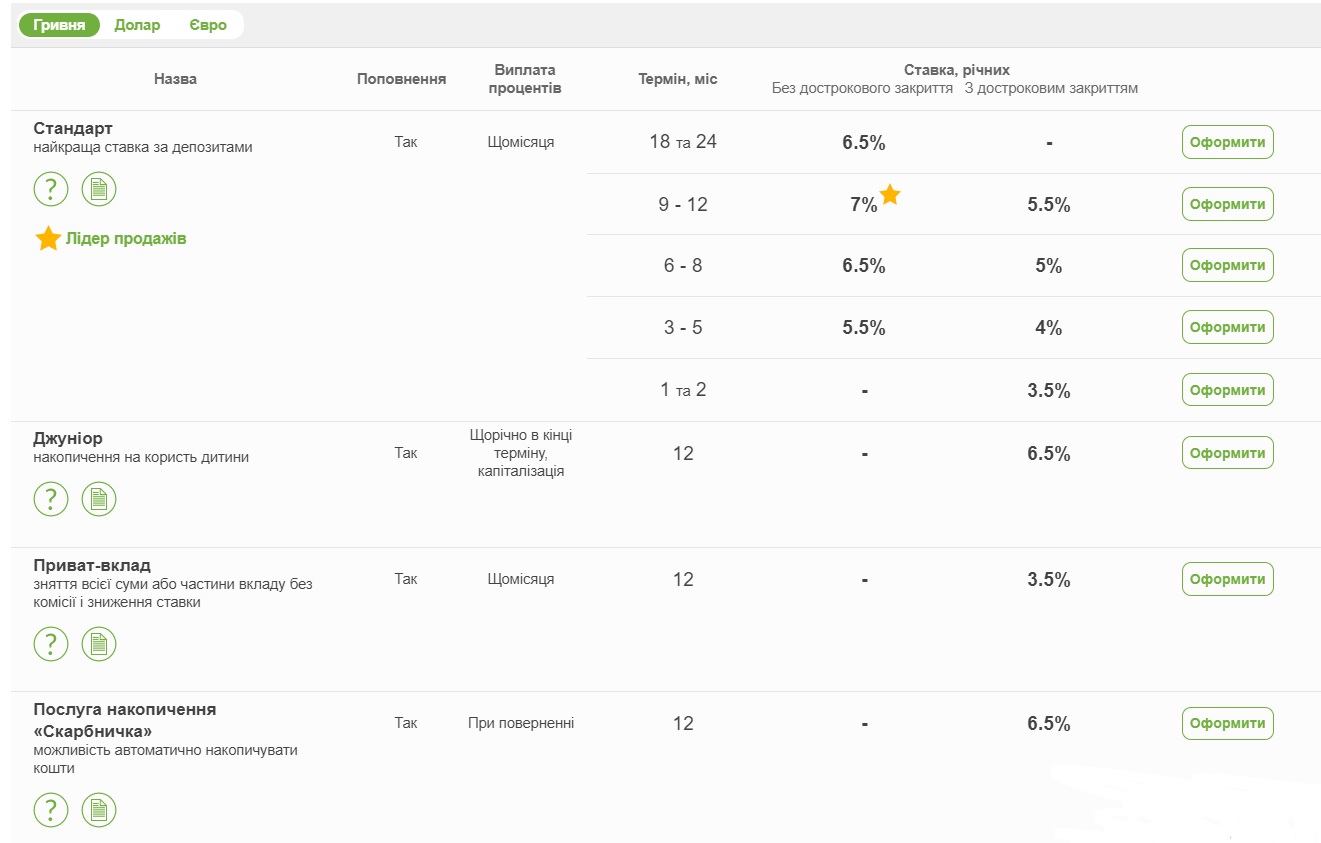This screenshot has width=1321, height=843.
Task: Click Оформити for the Приват-вклад deposit
Action: [1227, 580]
